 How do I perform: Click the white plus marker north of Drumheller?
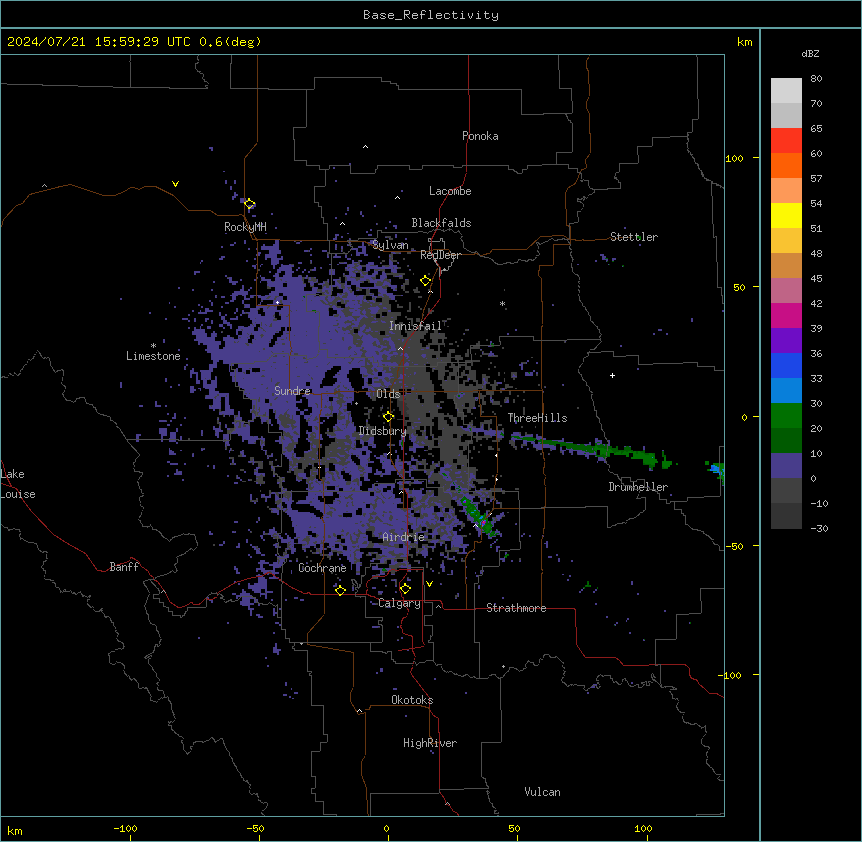tap(612, 375)
